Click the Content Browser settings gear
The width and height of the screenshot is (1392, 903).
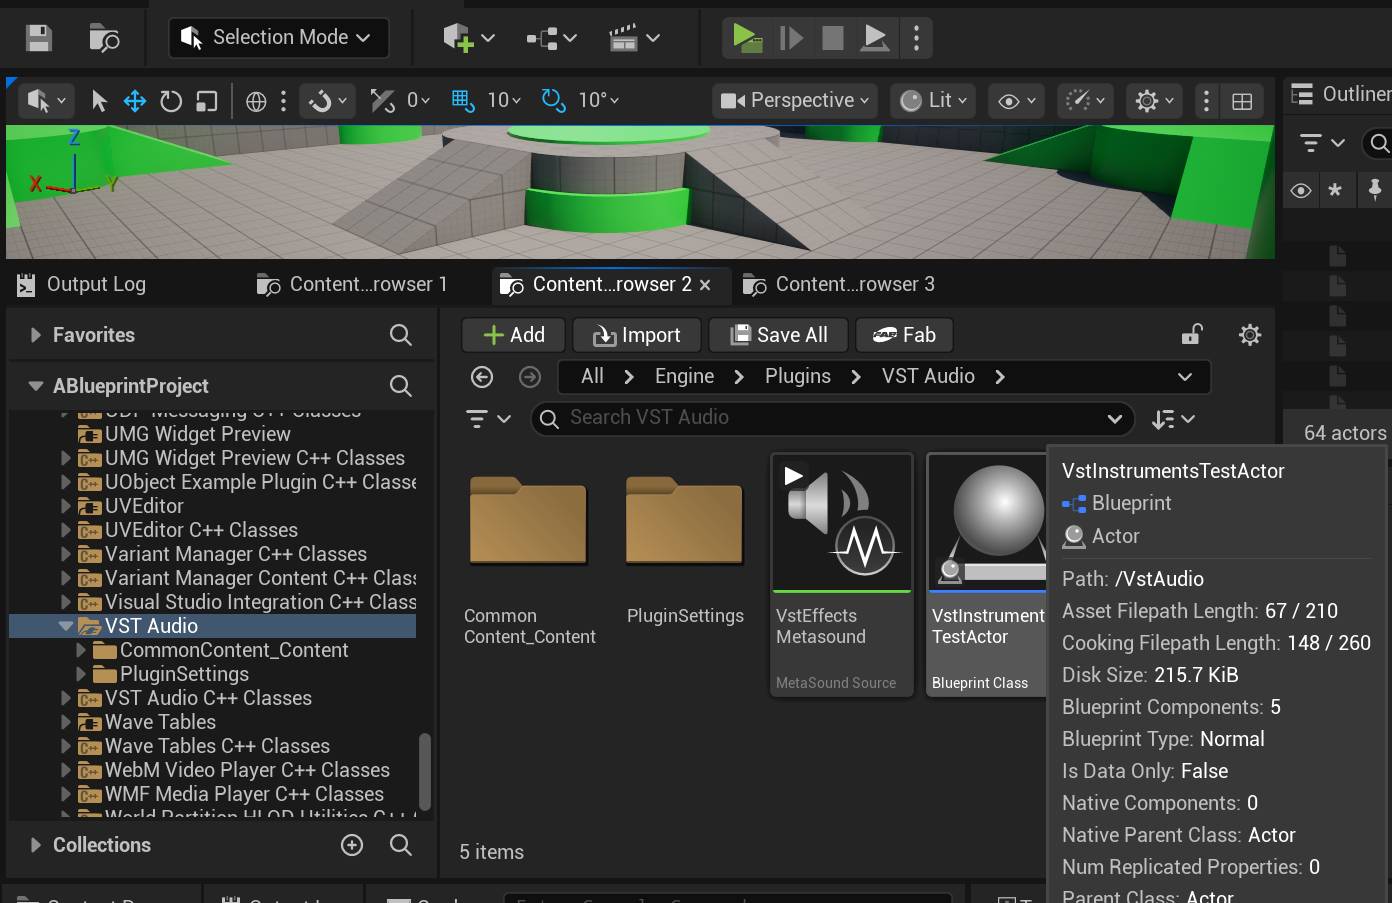click(x=1249, y=335)
